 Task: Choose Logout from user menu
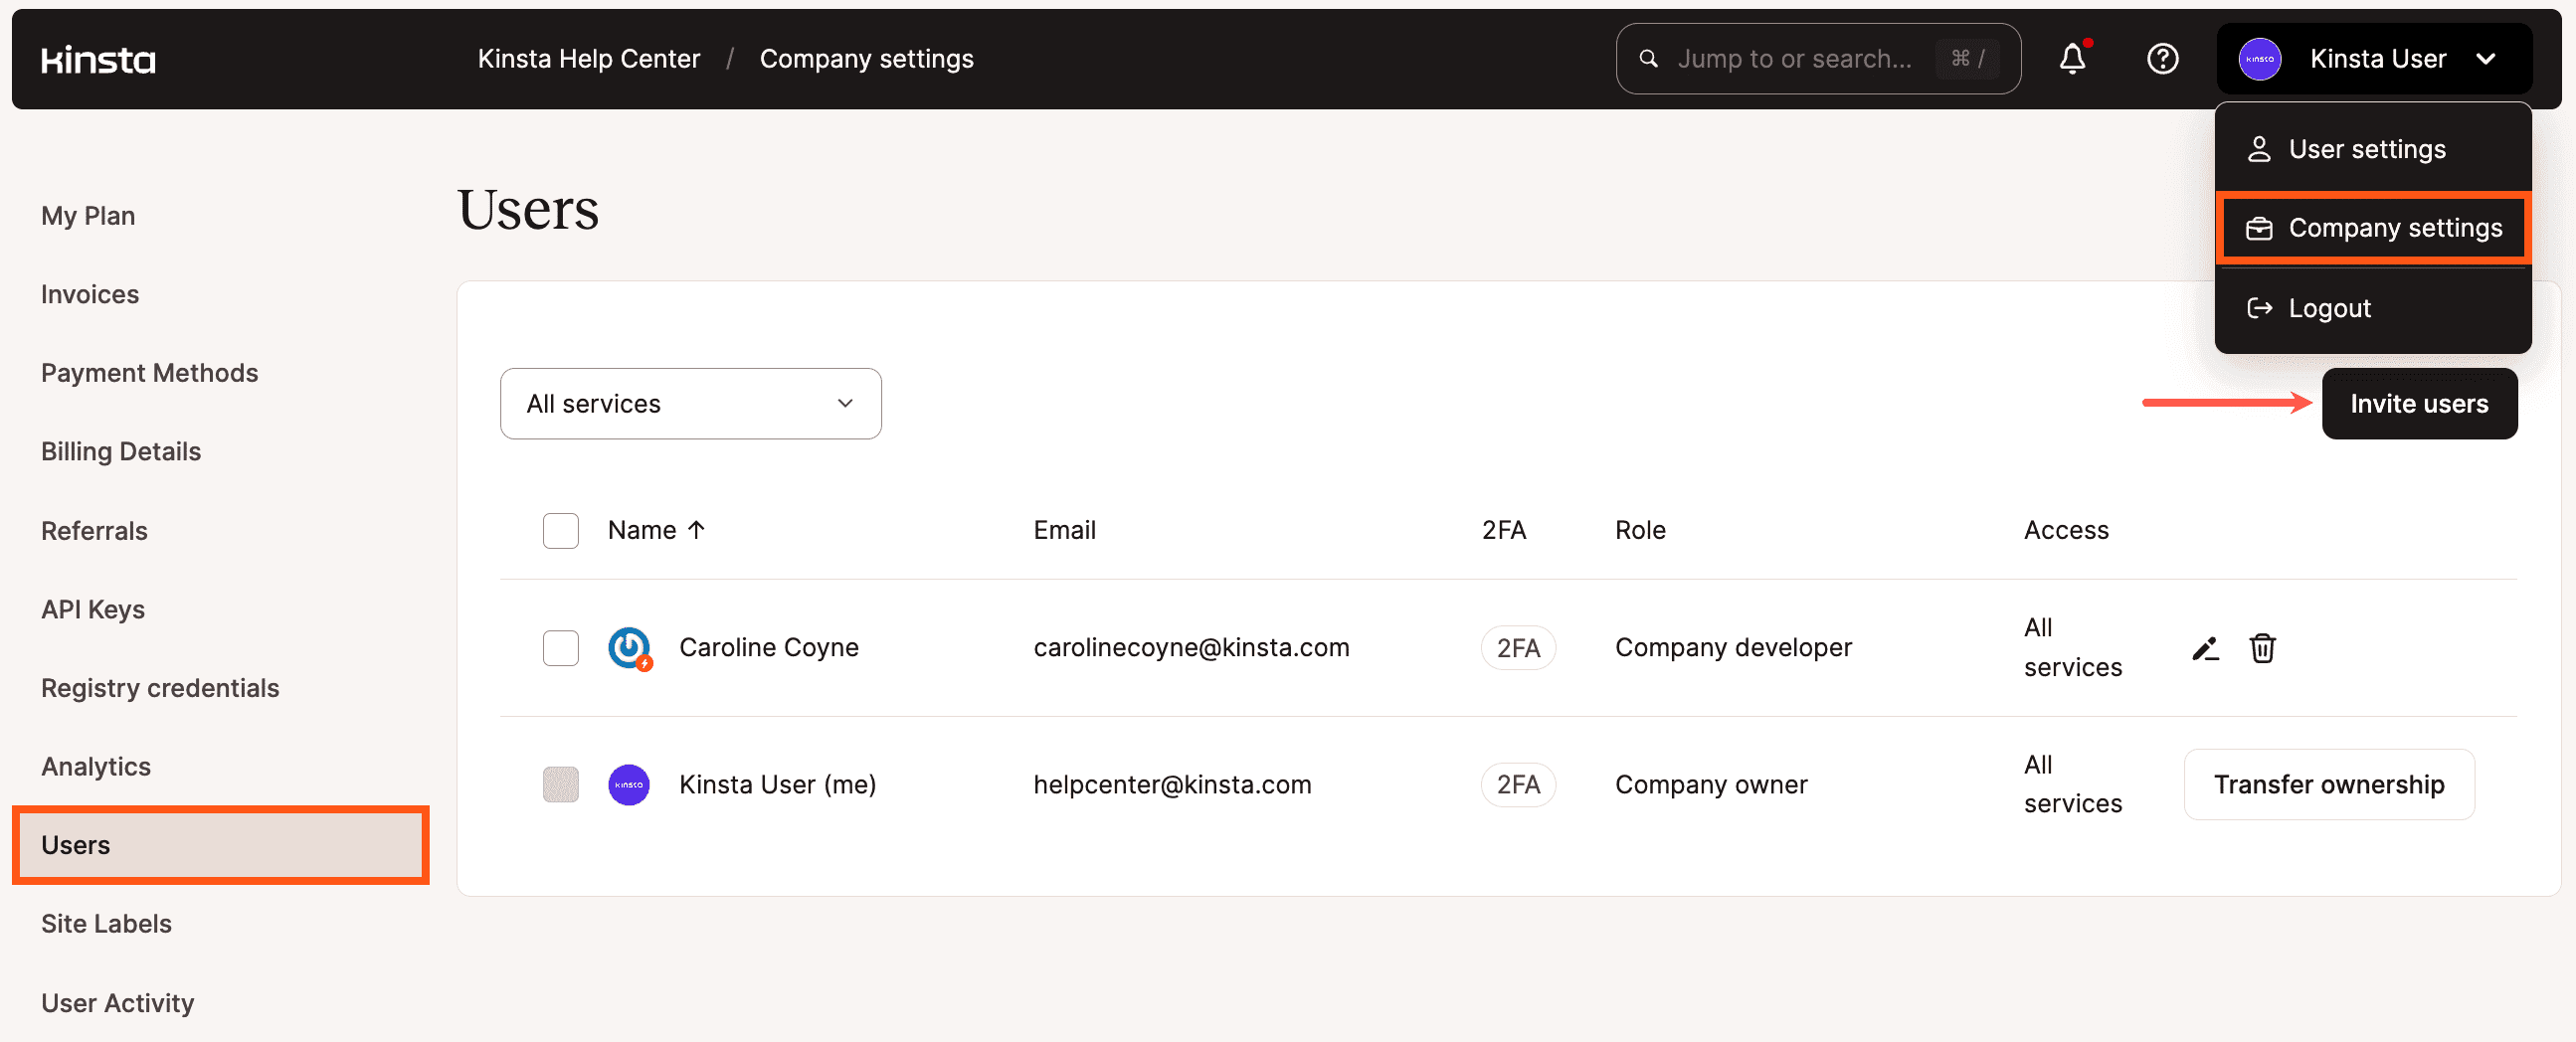[2372, 308]
